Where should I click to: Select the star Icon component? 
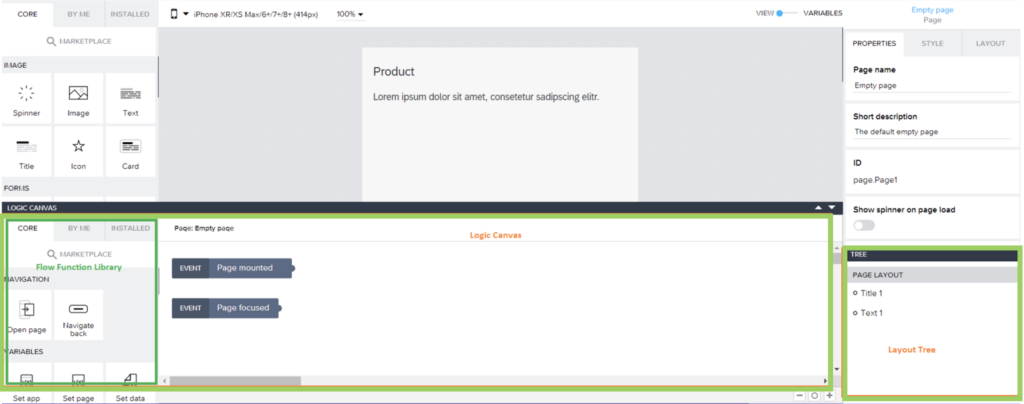click(78, 147)
